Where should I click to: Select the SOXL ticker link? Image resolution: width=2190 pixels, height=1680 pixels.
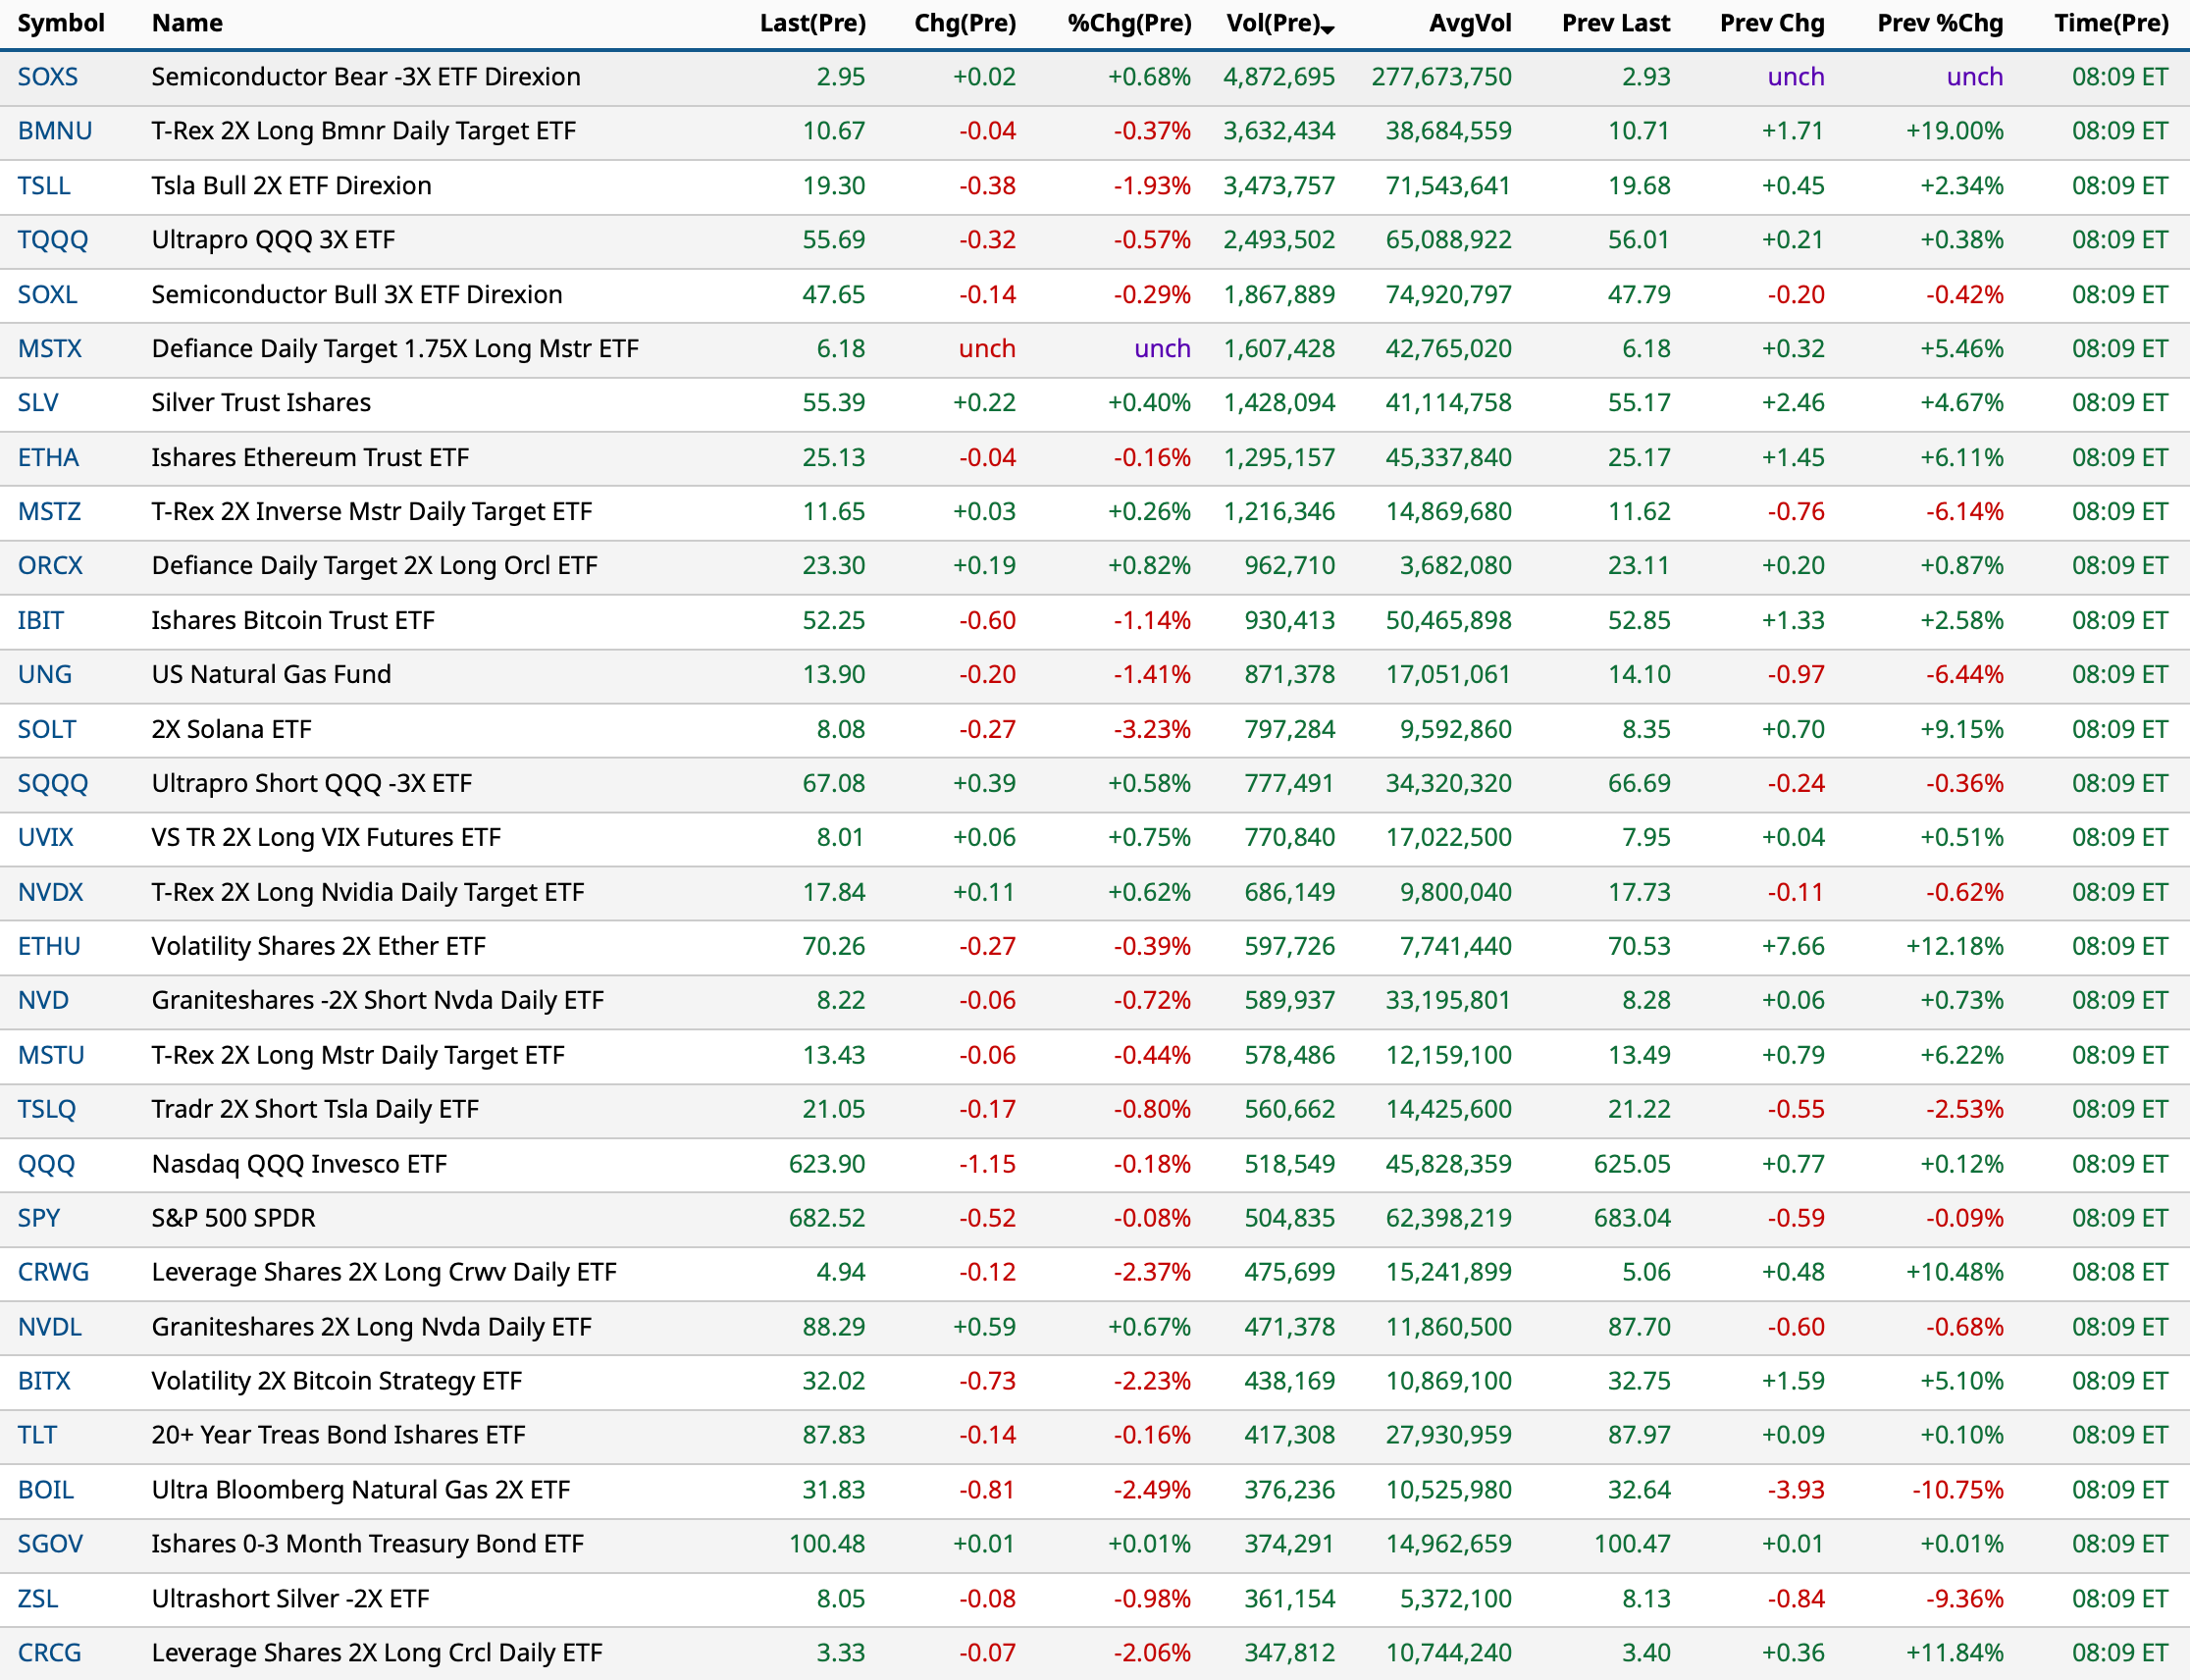point(47,295)
